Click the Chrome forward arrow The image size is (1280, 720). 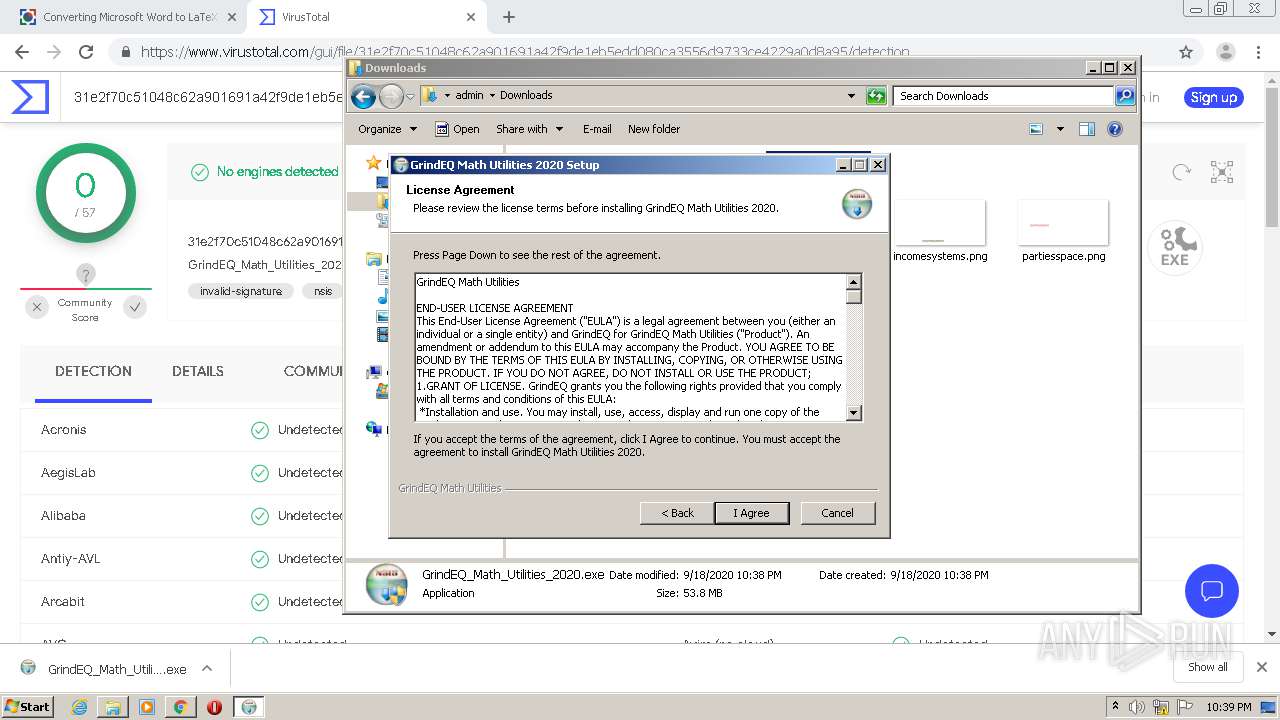click(x=54, y=52)
